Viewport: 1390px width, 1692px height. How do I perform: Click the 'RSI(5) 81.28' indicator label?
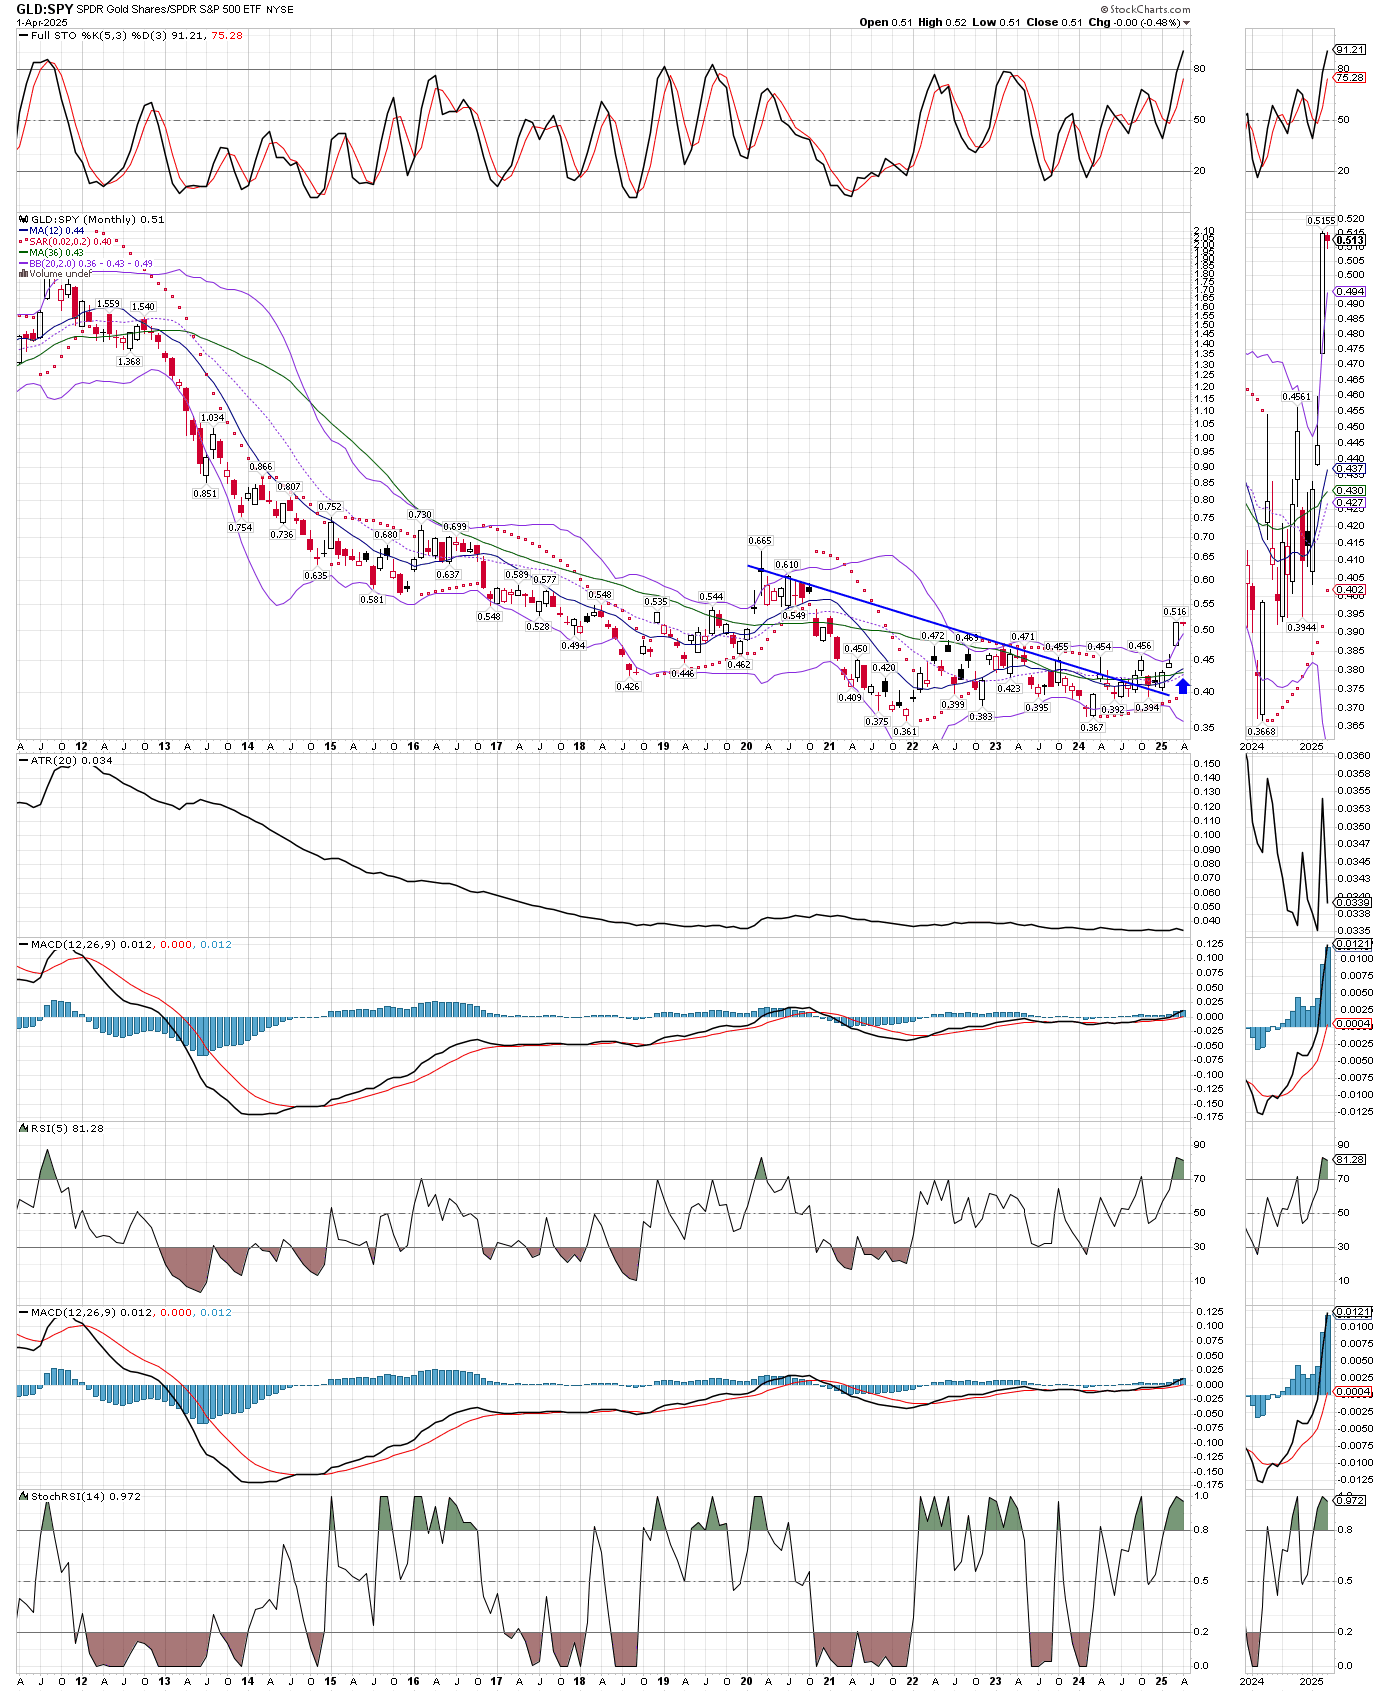pos(67,1129)
